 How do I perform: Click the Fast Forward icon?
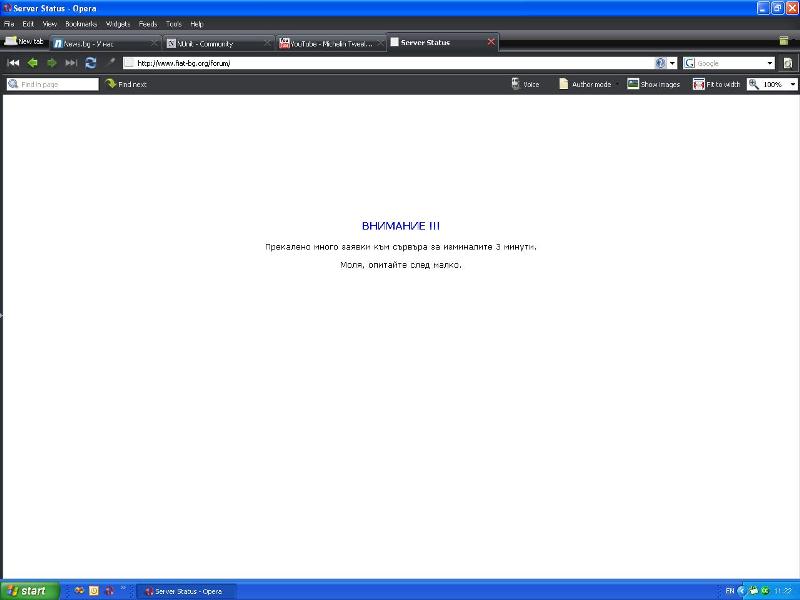(x=71, y=63)
